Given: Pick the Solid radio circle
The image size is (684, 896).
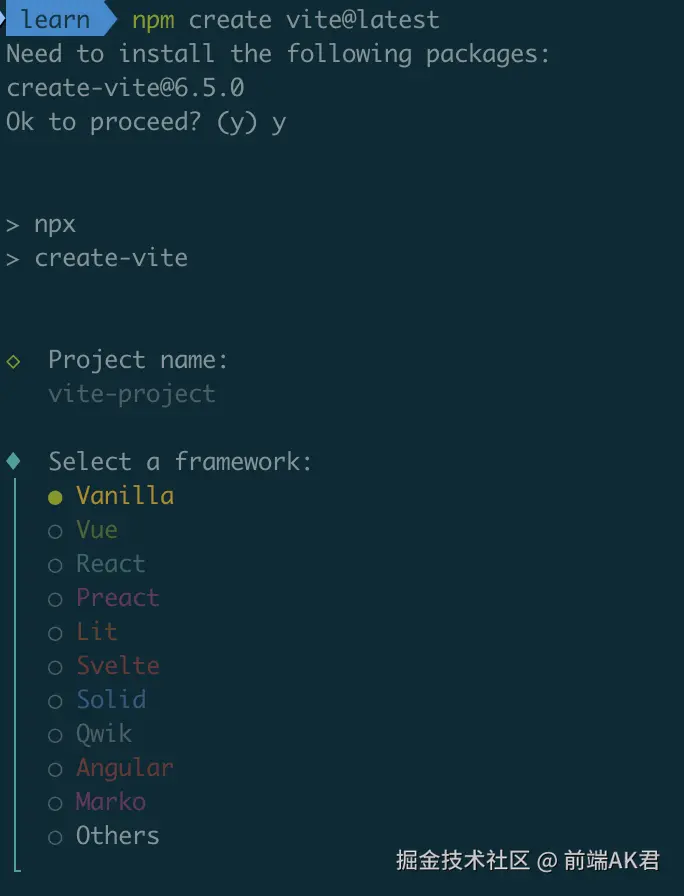Looking at the screenshot, I should pyautogui.click(x=55, y=701).
